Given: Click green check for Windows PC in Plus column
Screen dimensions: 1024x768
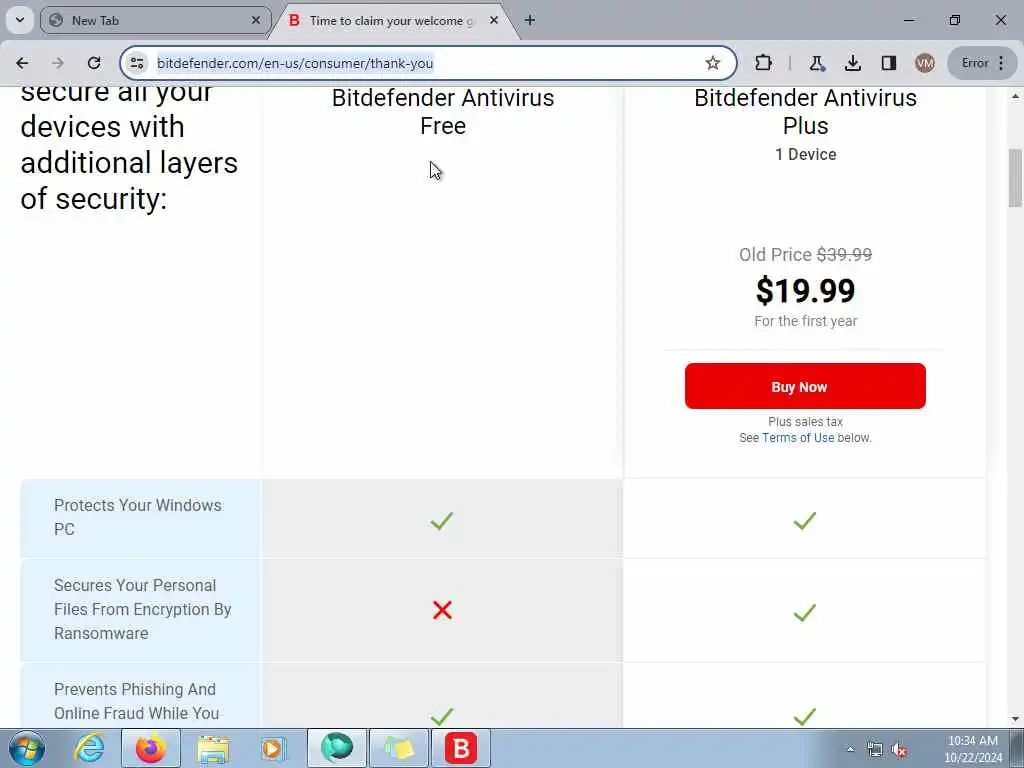Looking at the screenshot, I should (x=805, y=520).
